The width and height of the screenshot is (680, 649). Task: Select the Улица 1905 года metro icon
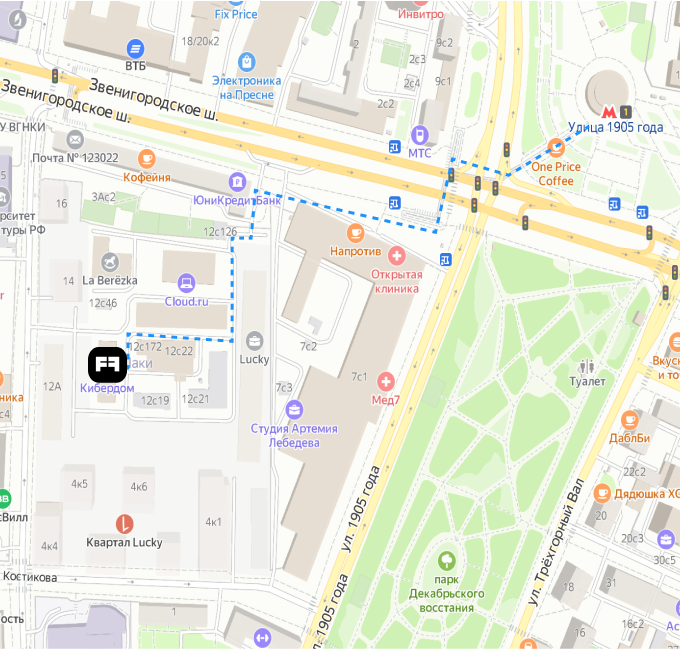[608, 112]
